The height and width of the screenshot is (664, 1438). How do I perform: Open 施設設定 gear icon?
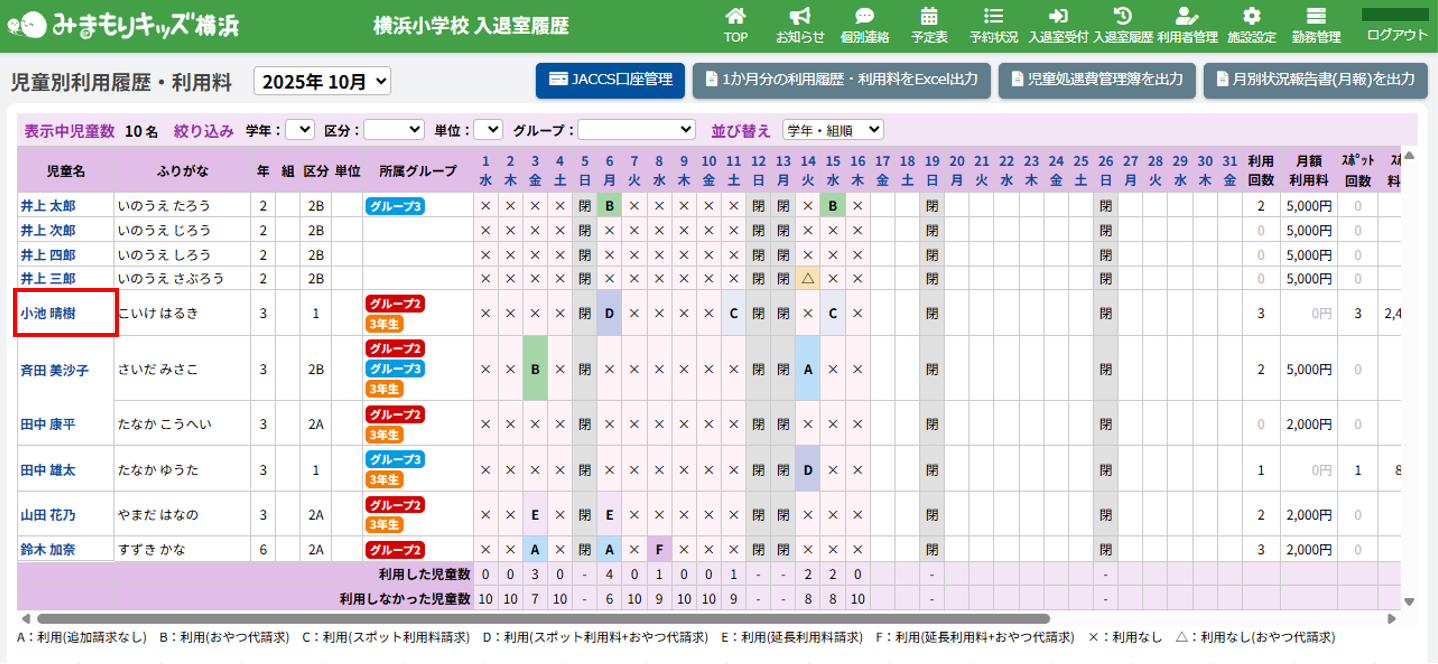pyautogui.click(x=1251, y=25)
